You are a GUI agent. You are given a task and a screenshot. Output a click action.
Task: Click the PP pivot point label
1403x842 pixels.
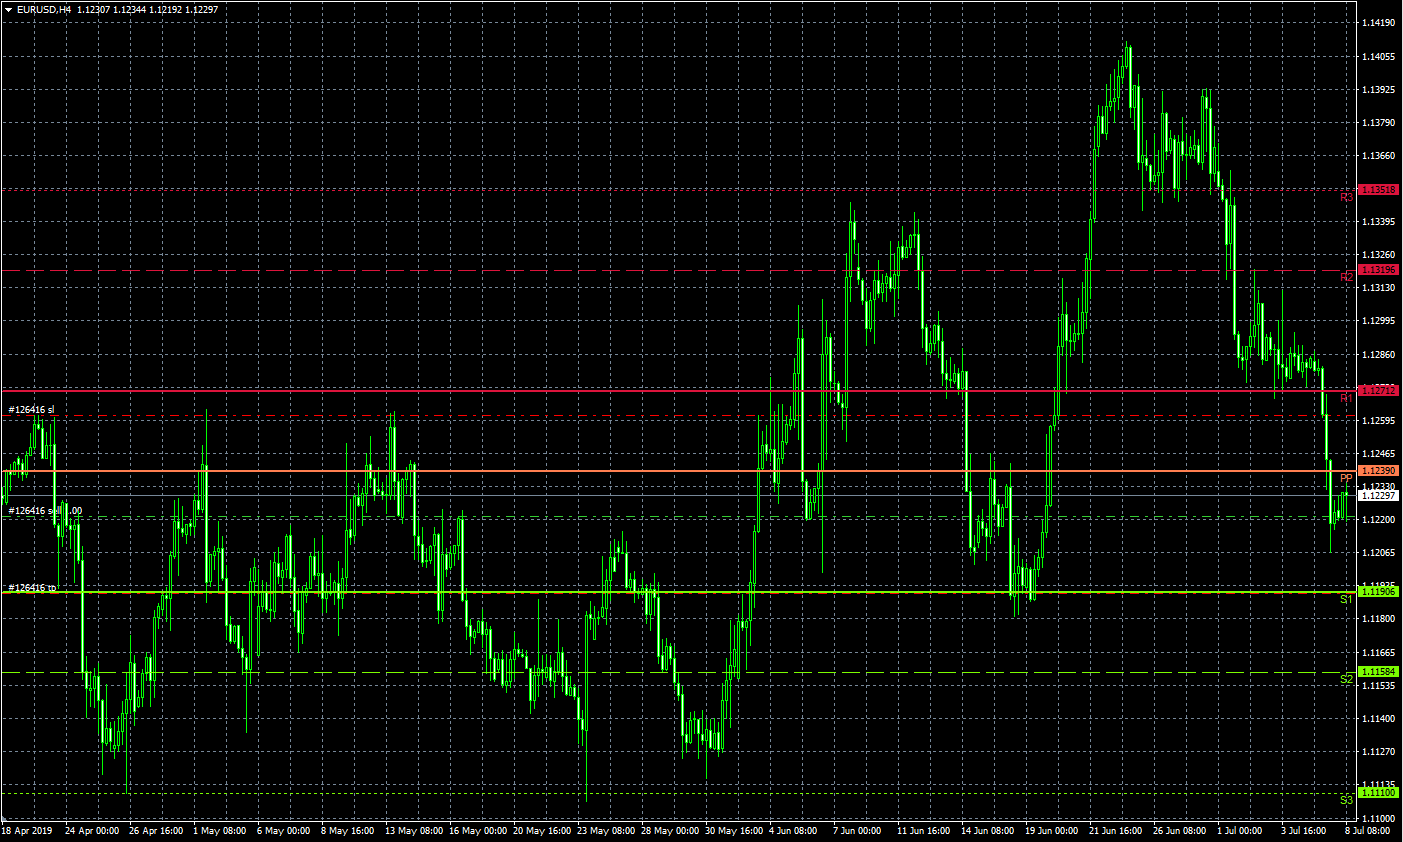1347,479
